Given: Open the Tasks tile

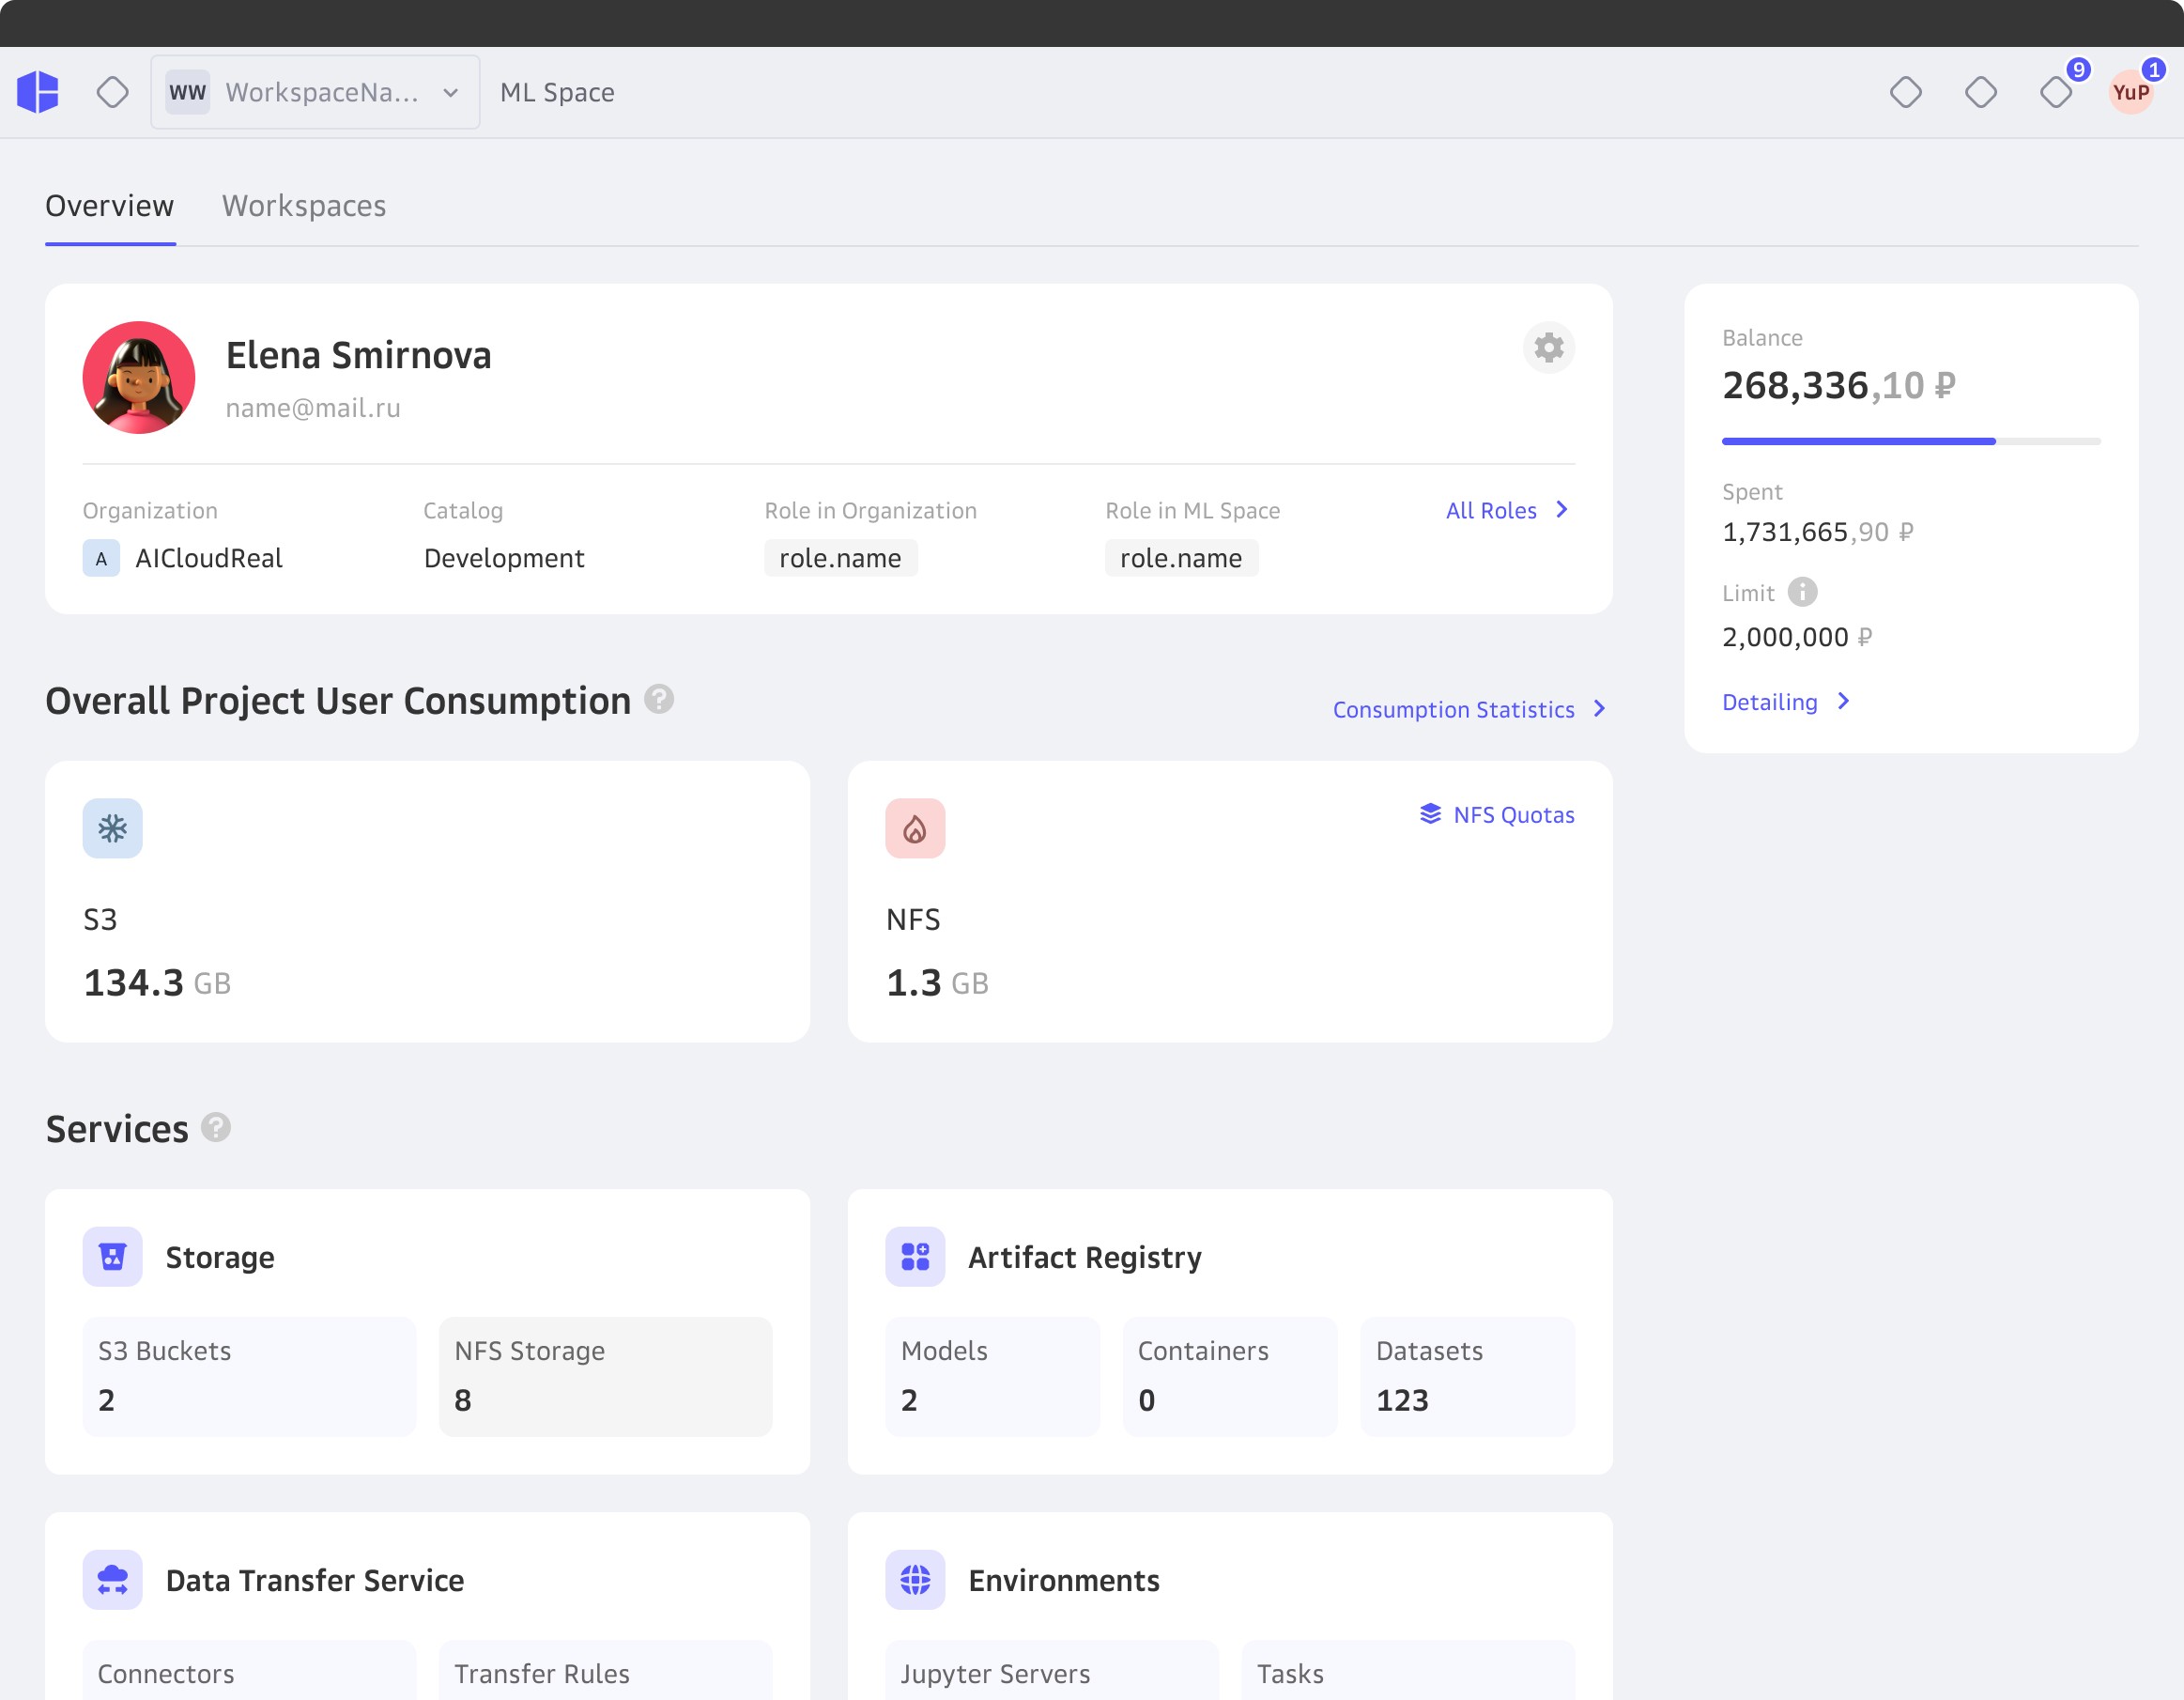Looking at the screenshot, I should [1408, 1670].
